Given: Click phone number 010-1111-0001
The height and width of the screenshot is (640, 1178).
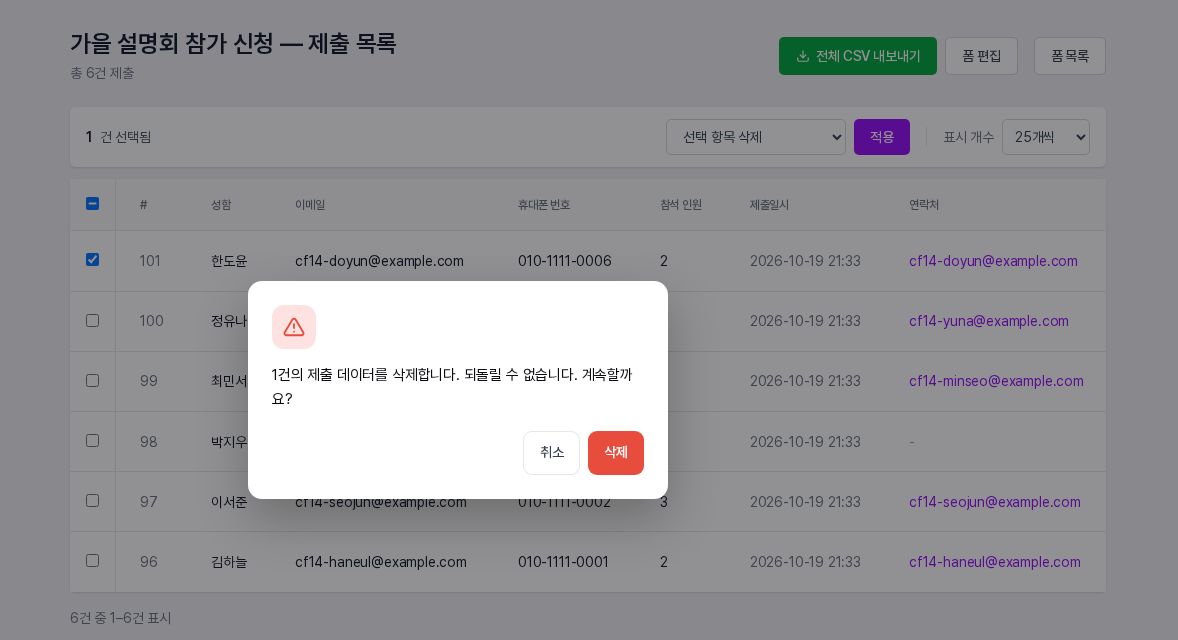Looking at the screenshot, I should pos(563,562).
